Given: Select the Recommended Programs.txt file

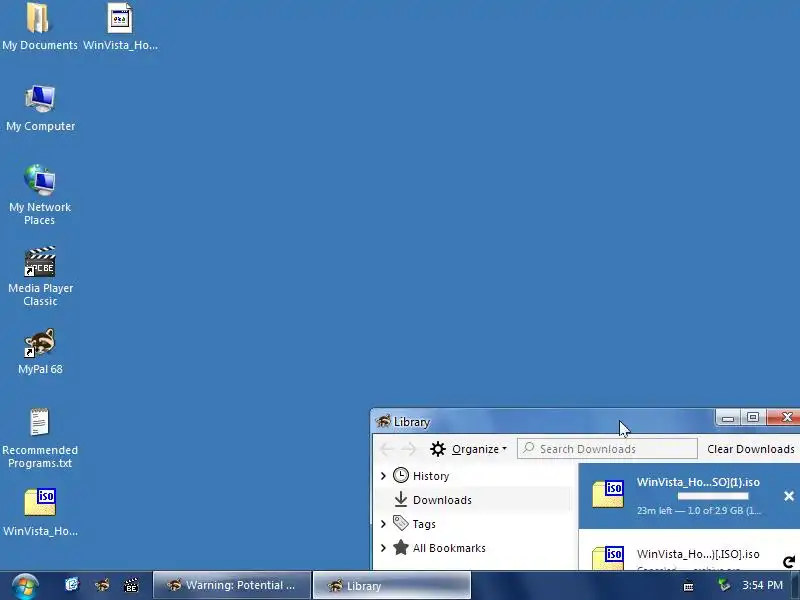Looking at the screenshot, I should 40,422.
